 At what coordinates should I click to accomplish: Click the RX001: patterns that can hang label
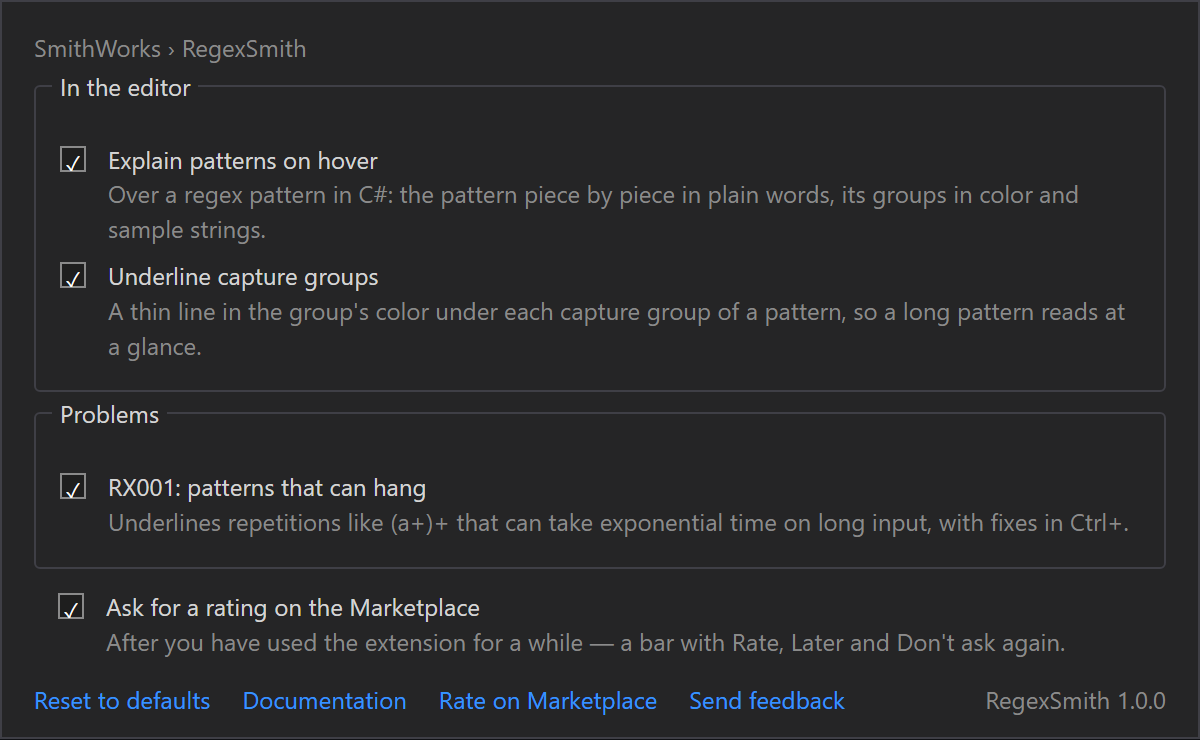(x=267, y=489)
